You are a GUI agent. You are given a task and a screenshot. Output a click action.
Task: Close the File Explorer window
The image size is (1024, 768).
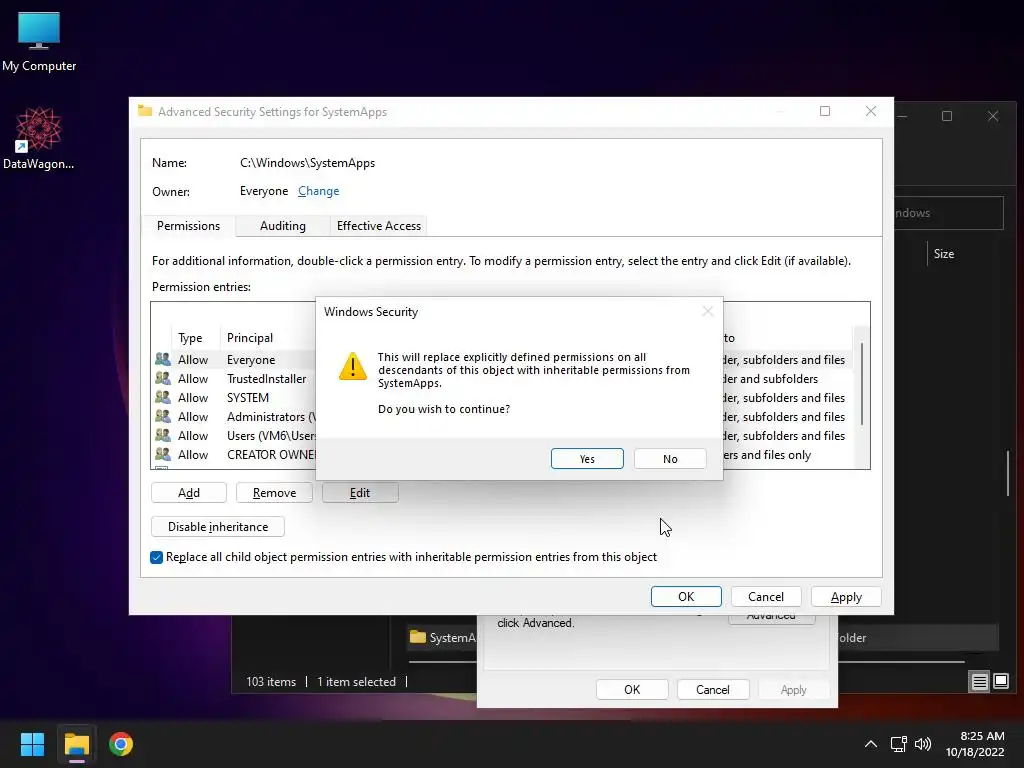tap(993, 116)
